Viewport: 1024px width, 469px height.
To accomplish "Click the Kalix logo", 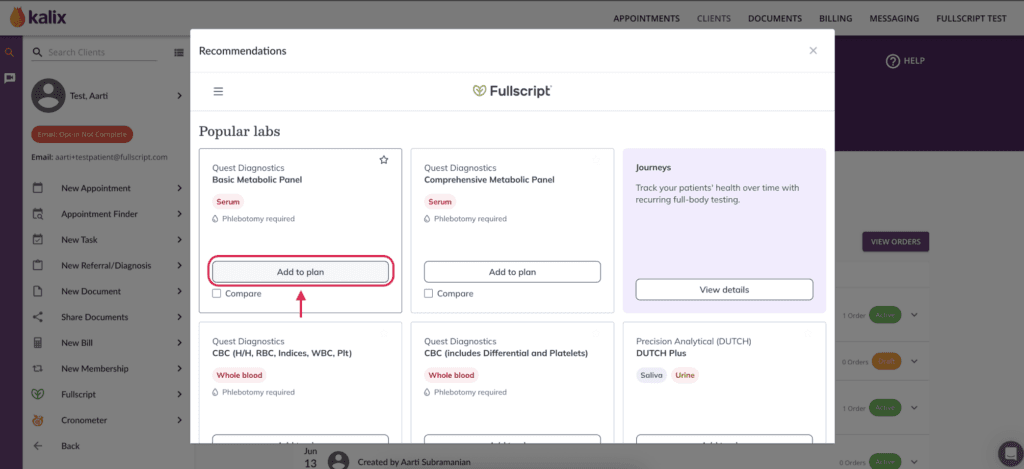I will (x=38, y=18).
